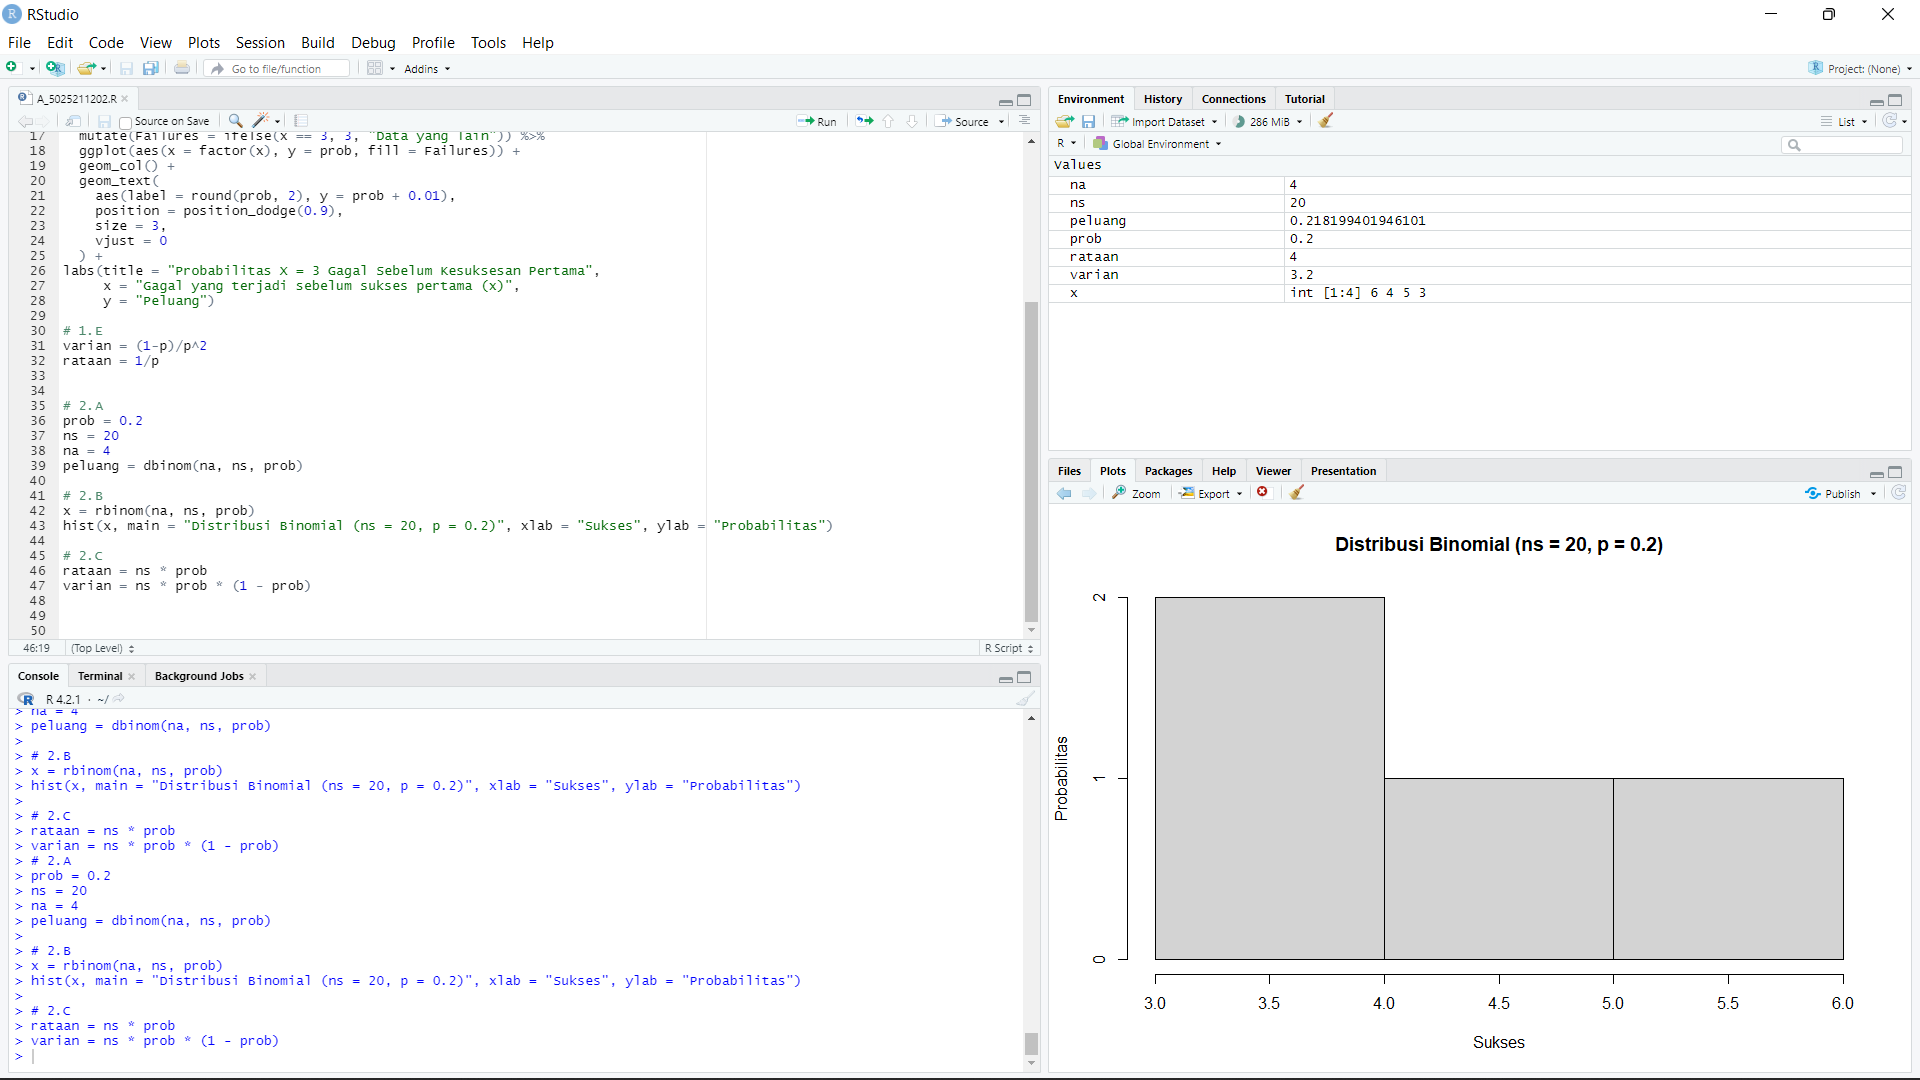Enable the Source on Save checkbox
Image resolution: width=1920 pixels, height=1080 pixels.
123,121
